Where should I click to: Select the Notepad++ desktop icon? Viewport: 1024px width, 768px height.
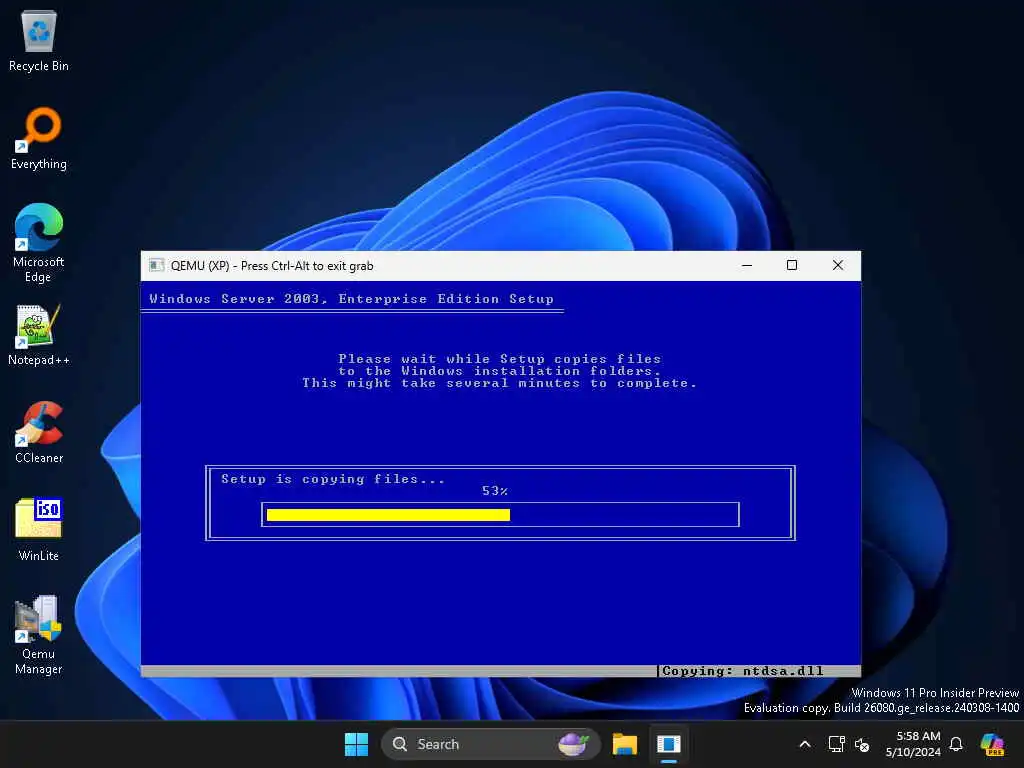coord(39,335)
